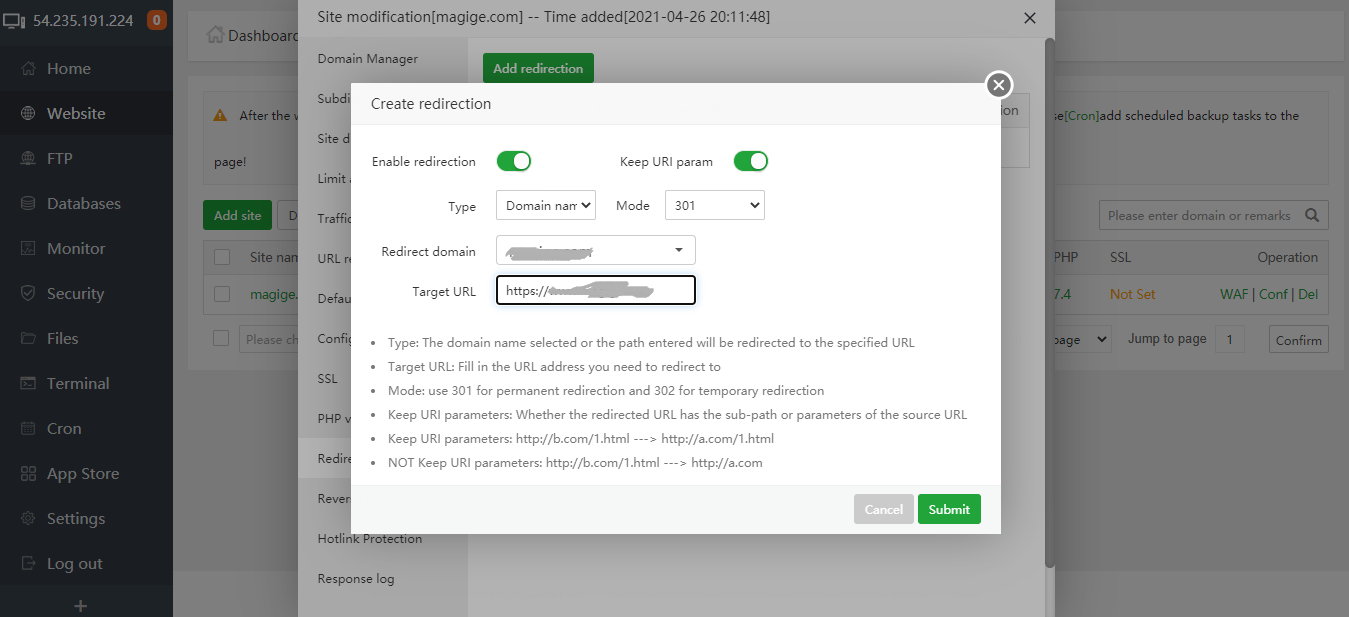The image size is (1349, 617).
Task: Open Terminal via its sidebar icon
Action: click(28, 384)
